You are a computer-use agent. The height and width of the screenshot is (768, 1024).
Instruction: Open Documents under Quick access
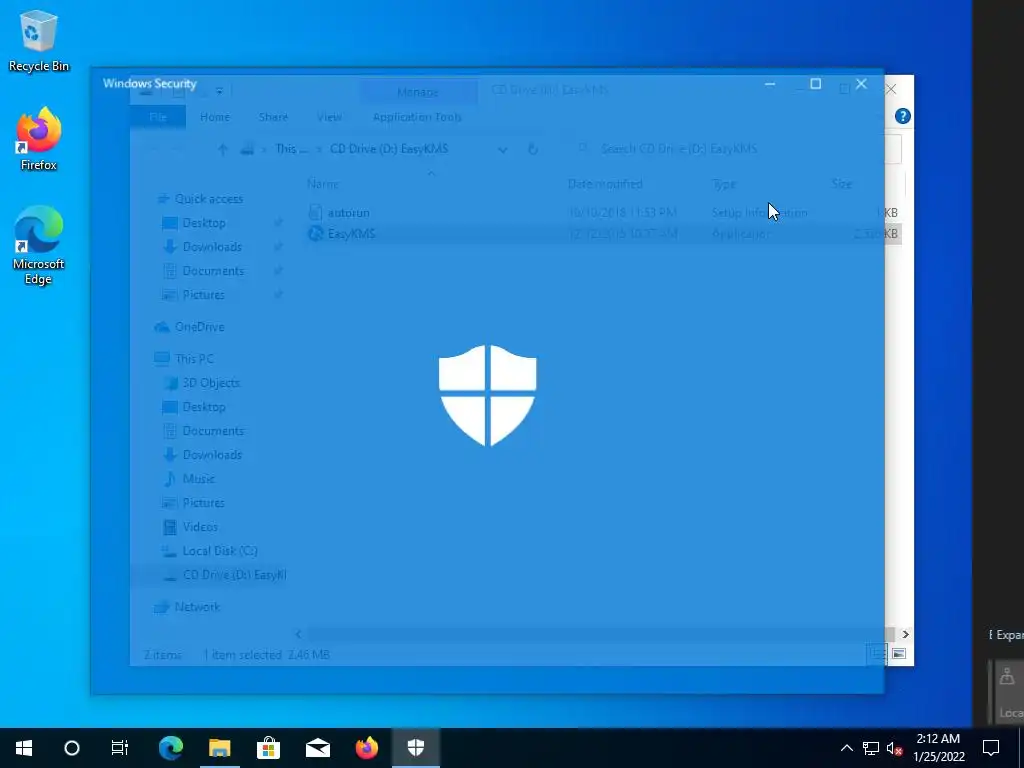coord(213,271)
